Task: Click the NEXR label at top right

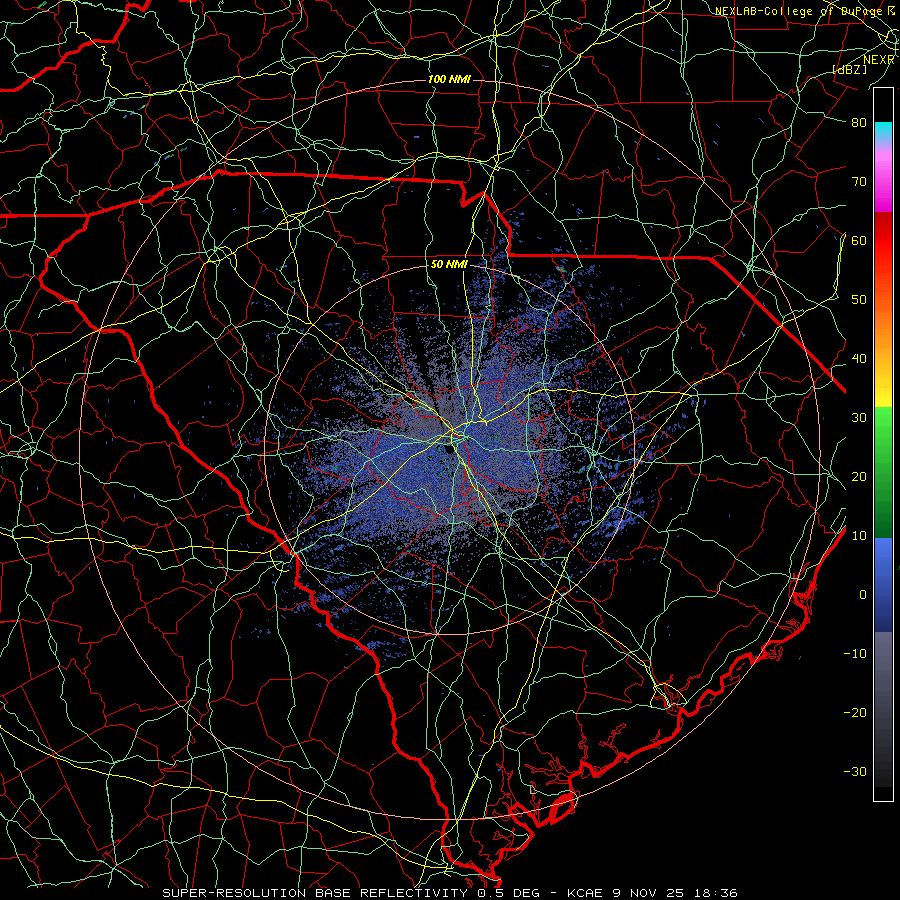Action: pos(878,60)
